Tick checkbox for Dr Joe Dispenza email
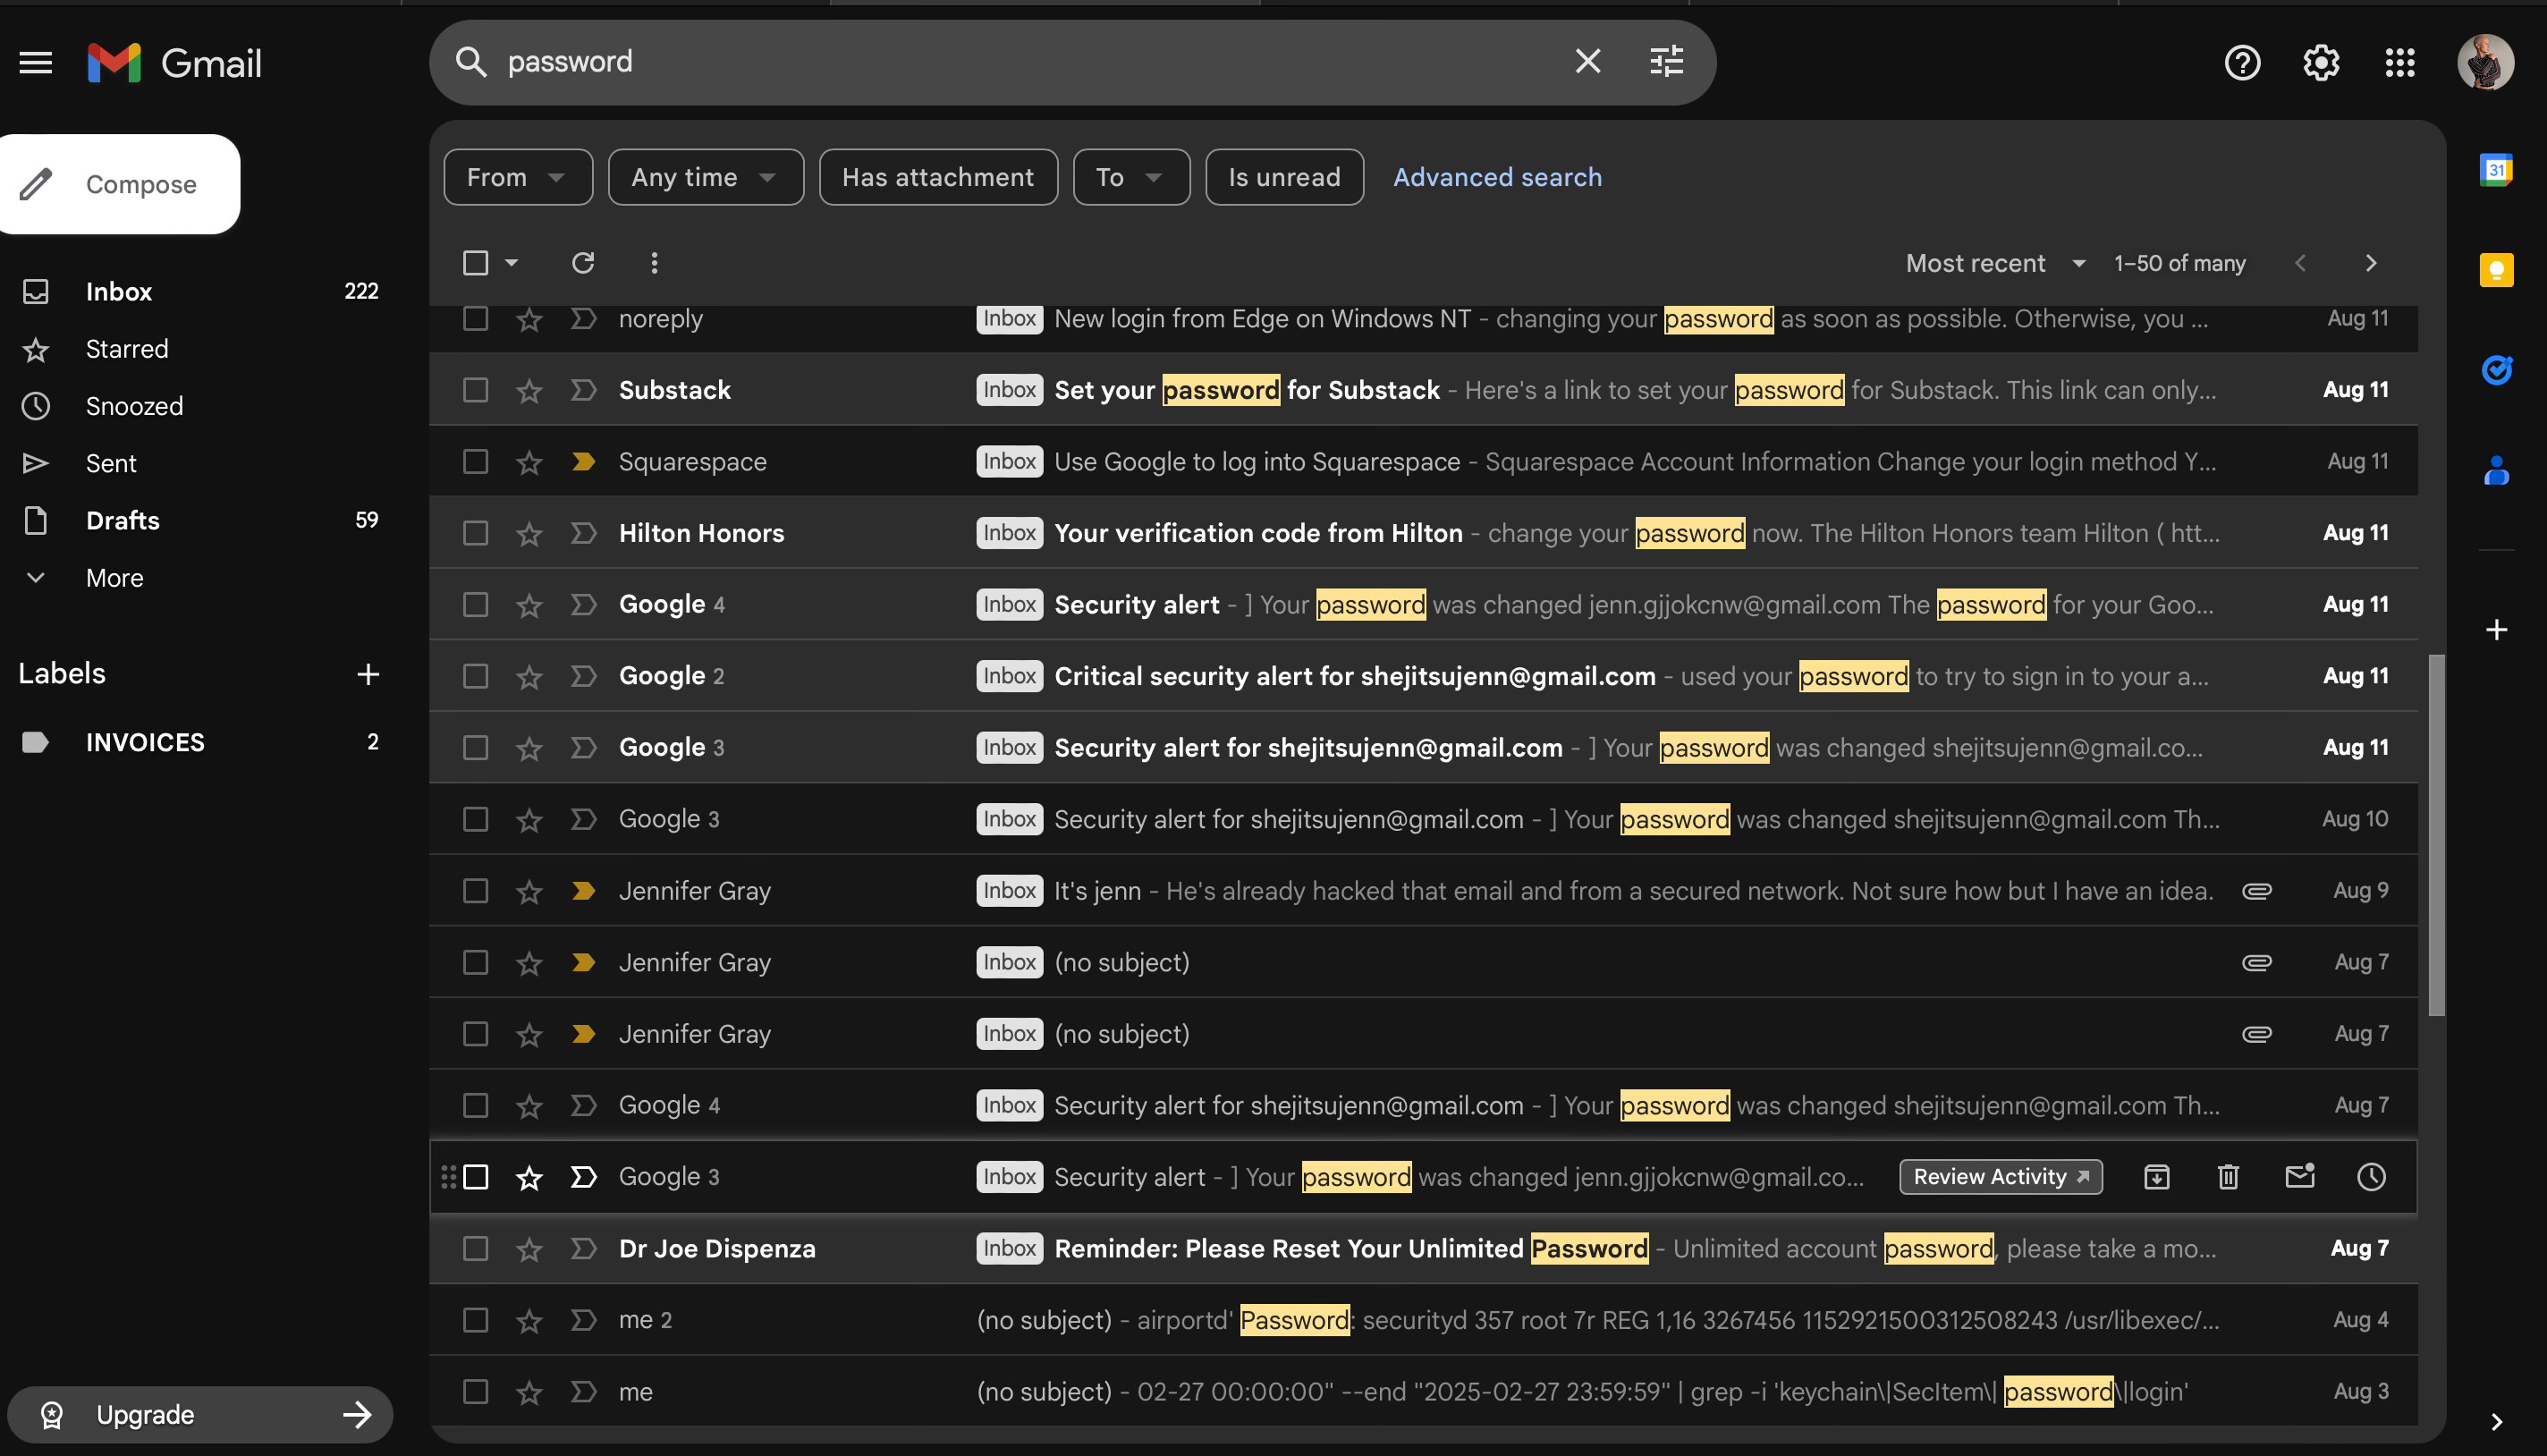 tap(476, 1248)
